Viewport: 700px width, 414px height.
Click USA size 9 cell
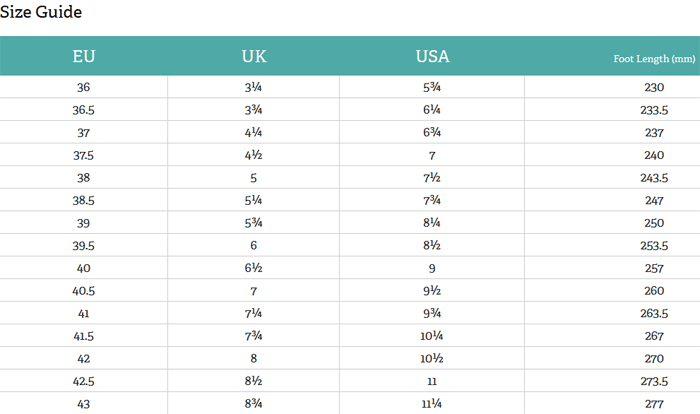(x=432, y=267)
